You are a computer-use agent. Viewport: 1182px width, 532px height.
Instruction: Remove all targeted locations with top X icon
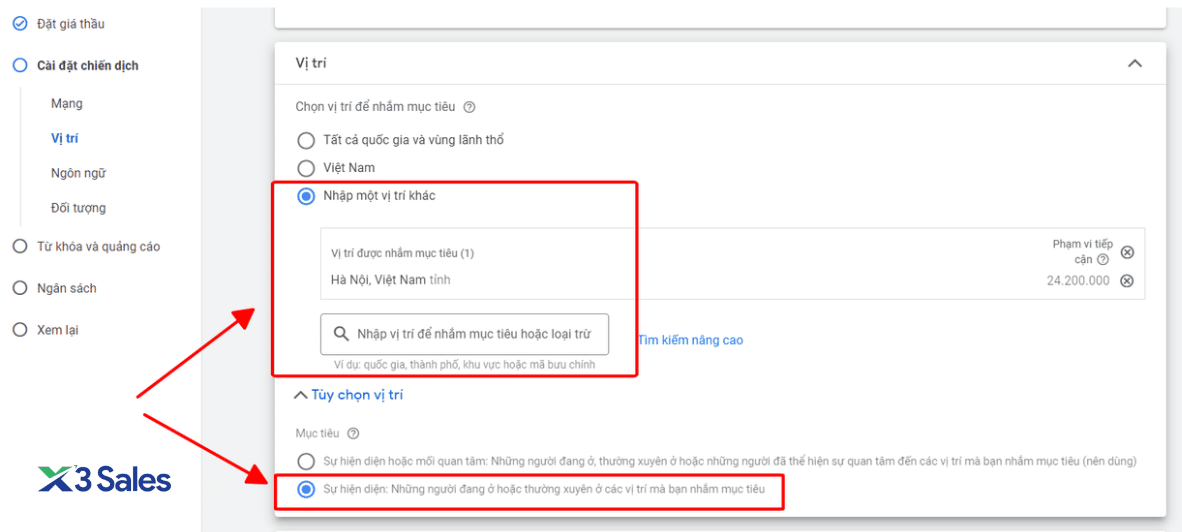coord(1127,252)
